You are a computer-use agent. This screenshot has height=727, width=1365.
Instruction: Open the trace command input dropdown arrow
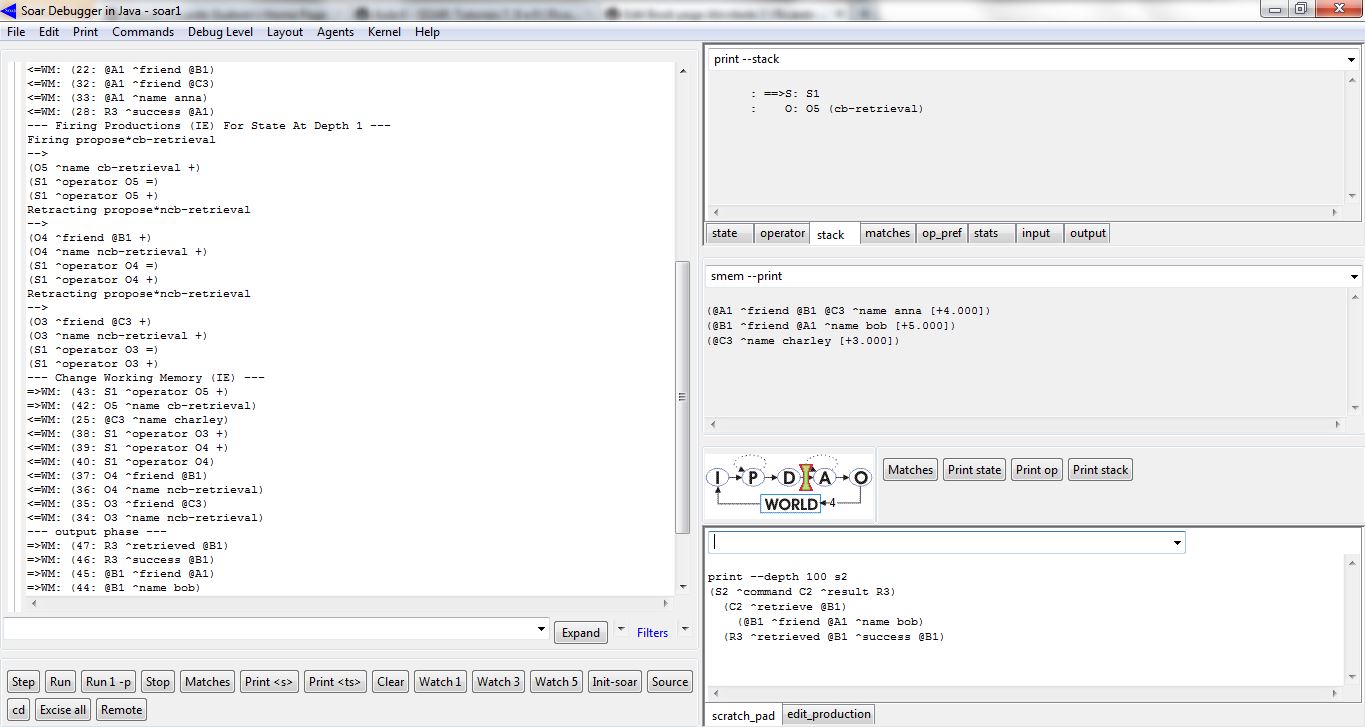(541, 630)
